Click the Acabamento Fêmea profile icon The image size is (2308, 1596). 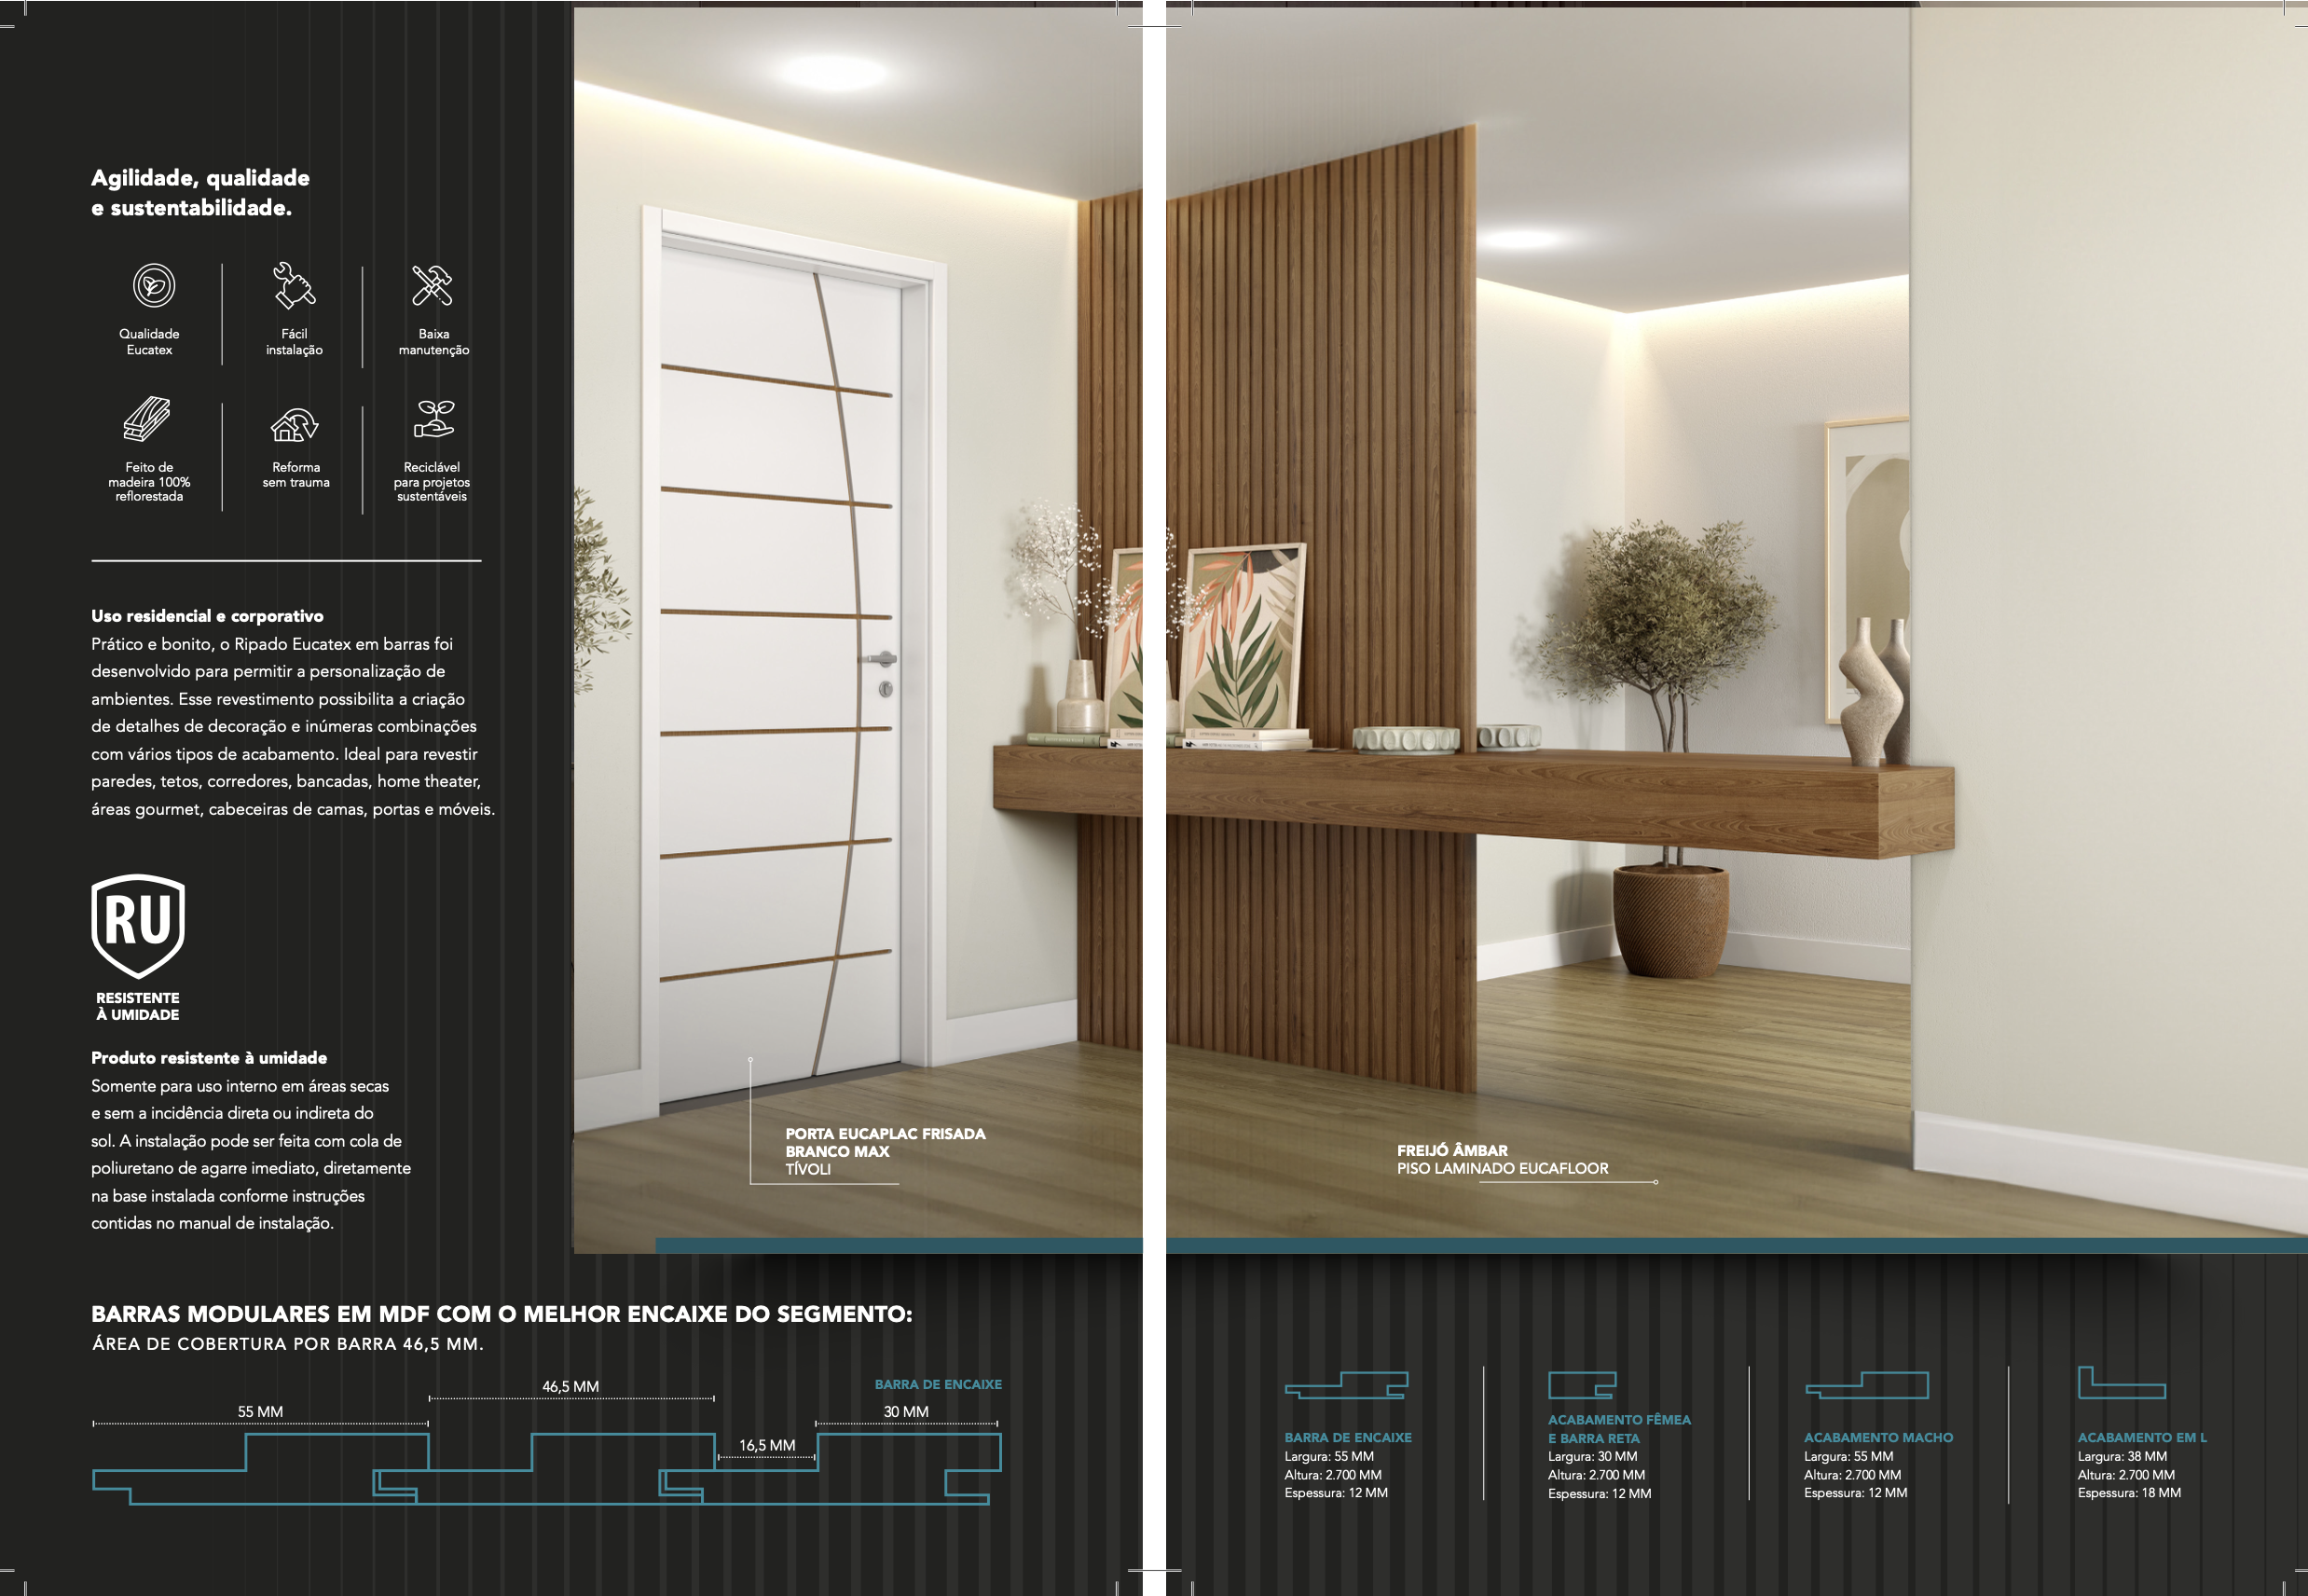[1582, 1385]
